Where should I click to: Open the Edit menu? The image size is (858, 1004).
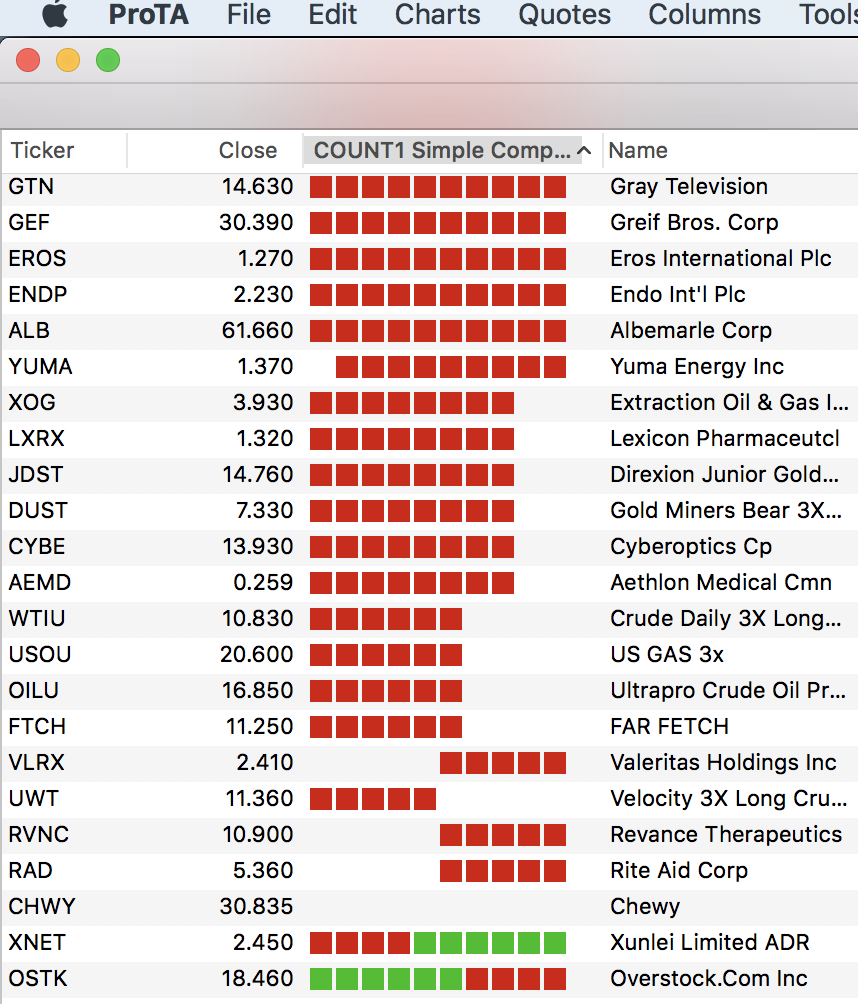coord(332,14)
